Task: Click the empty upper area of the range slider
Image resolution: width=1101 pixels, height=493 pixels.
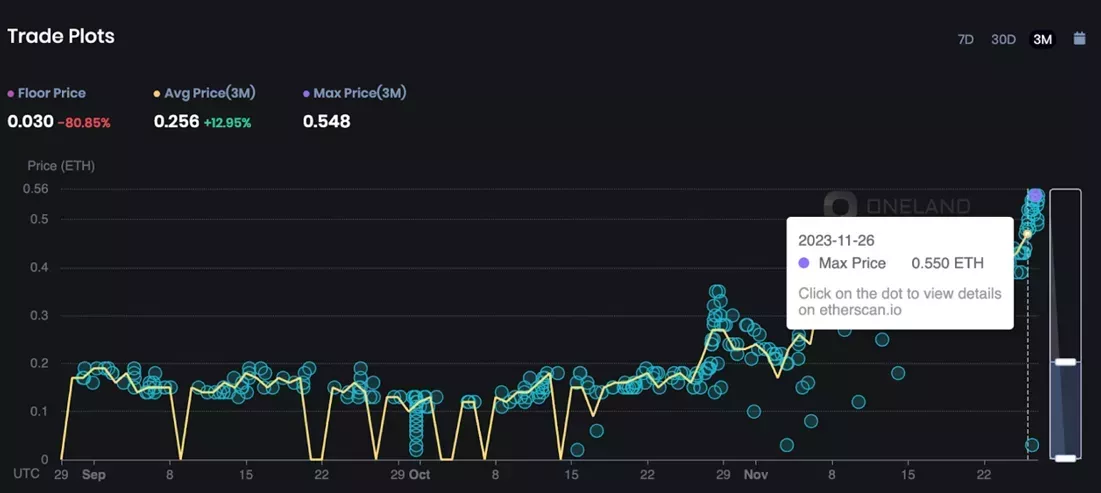Action: pos(1065,270)
